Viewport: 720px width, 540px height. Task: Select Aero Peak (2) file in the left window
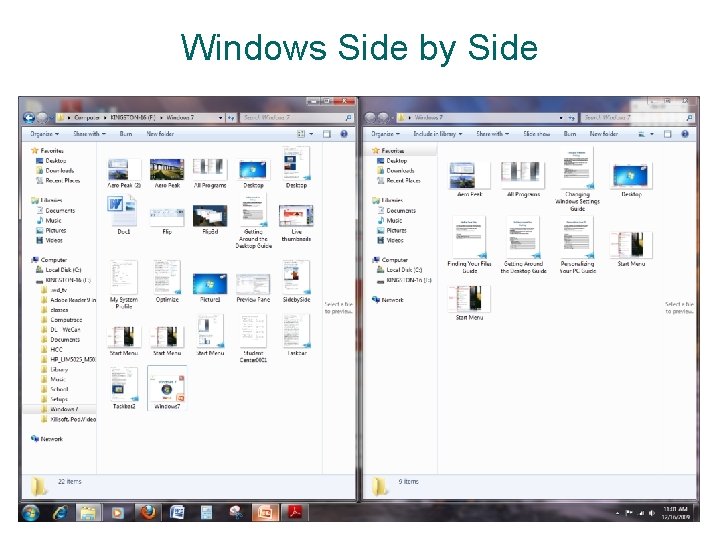pyautogui.click(x=124, y=174)
